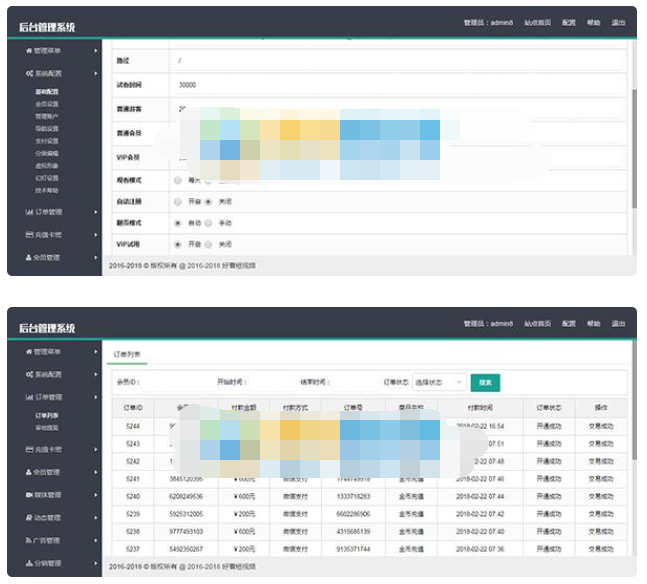Expand 会员管理 arrow in config window
Image resolution: width=647 pixels, height=584 pixels.
point(96,258)
